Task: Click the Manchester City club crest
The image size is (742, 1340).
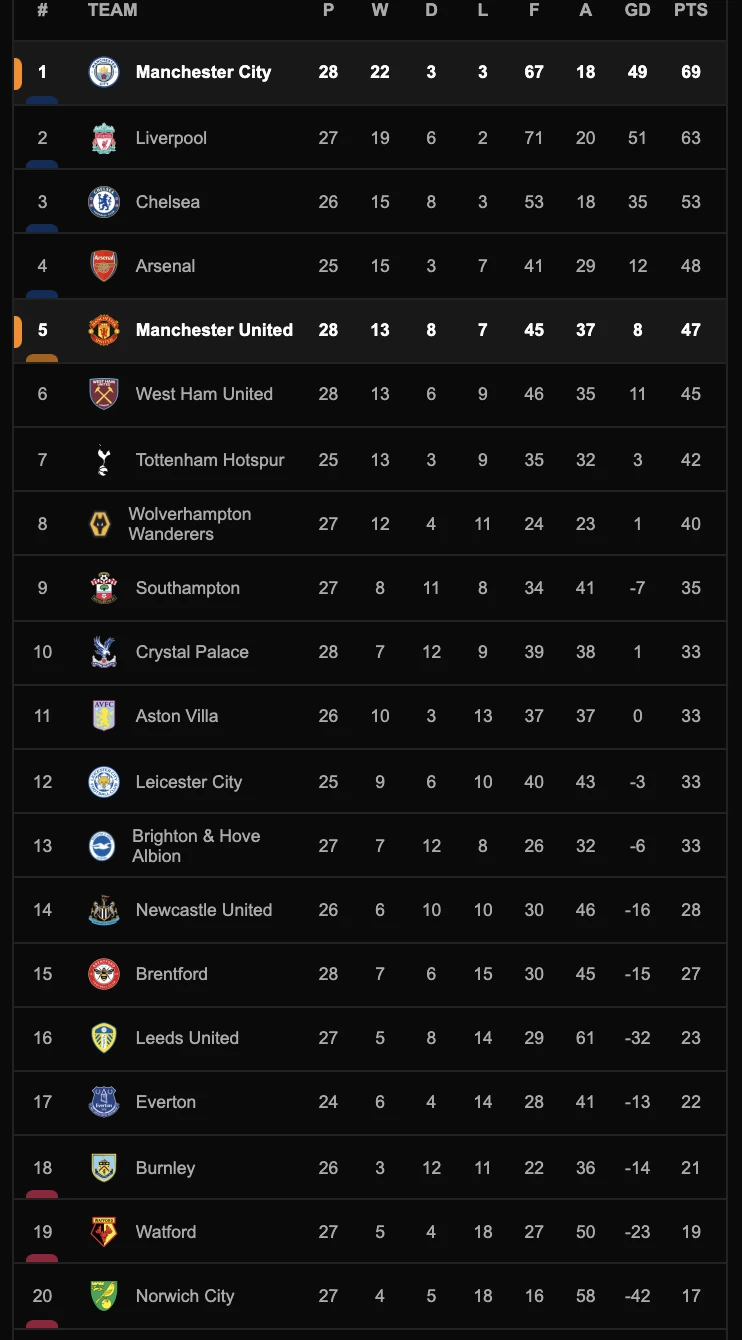Action: (104, 72)
